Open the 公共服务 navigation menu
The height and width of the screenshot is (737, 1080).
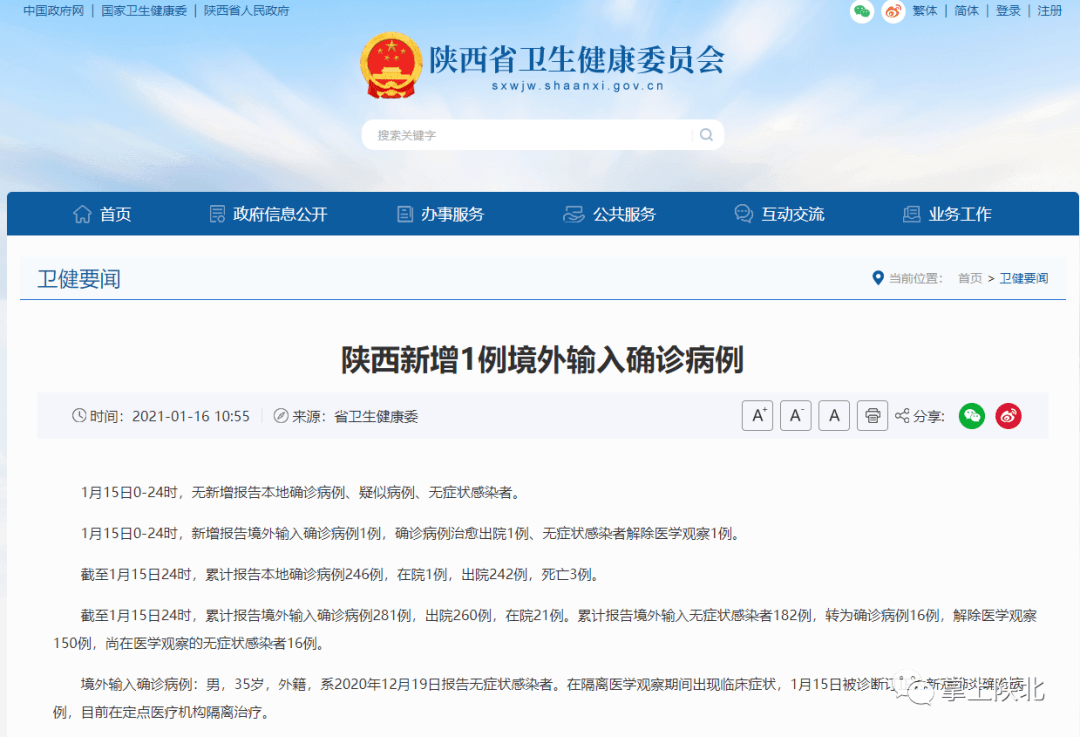[x=615, y=213]
